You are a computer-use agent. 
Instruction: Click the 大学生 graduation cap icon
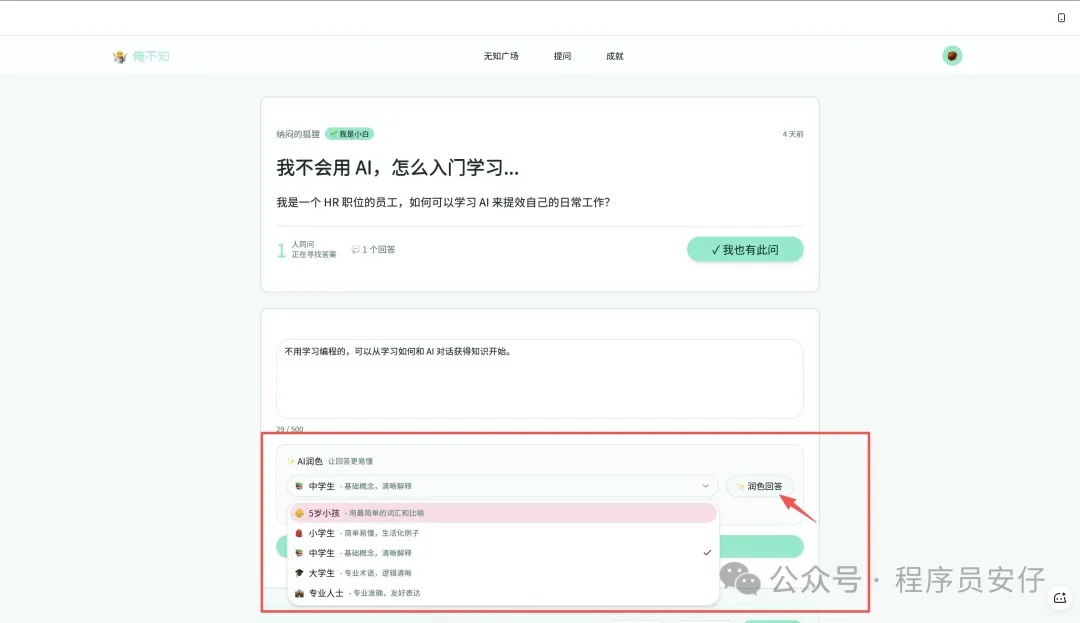pyautogui.click(x=299, y=573)
